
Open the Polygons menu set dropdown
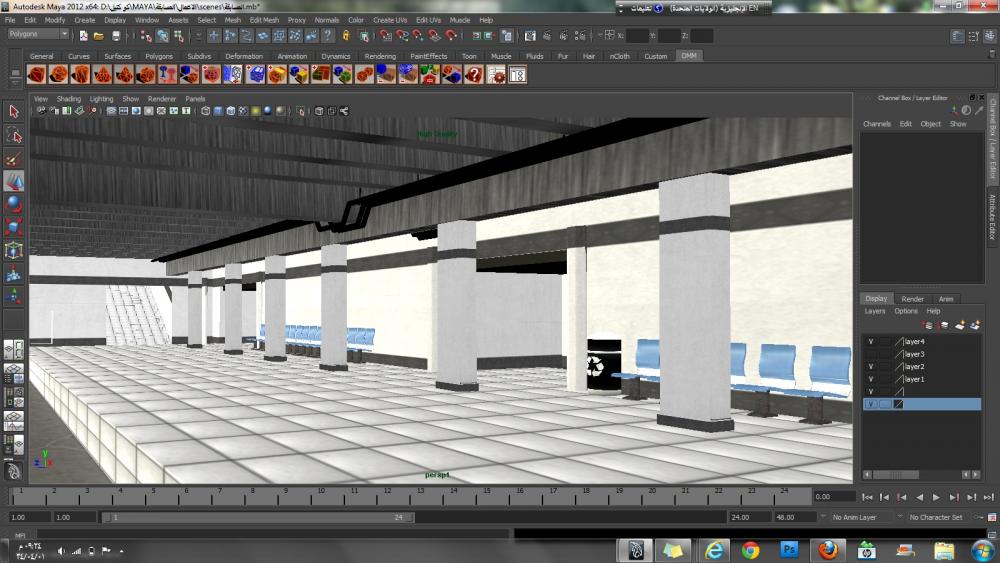coord(38,34)
